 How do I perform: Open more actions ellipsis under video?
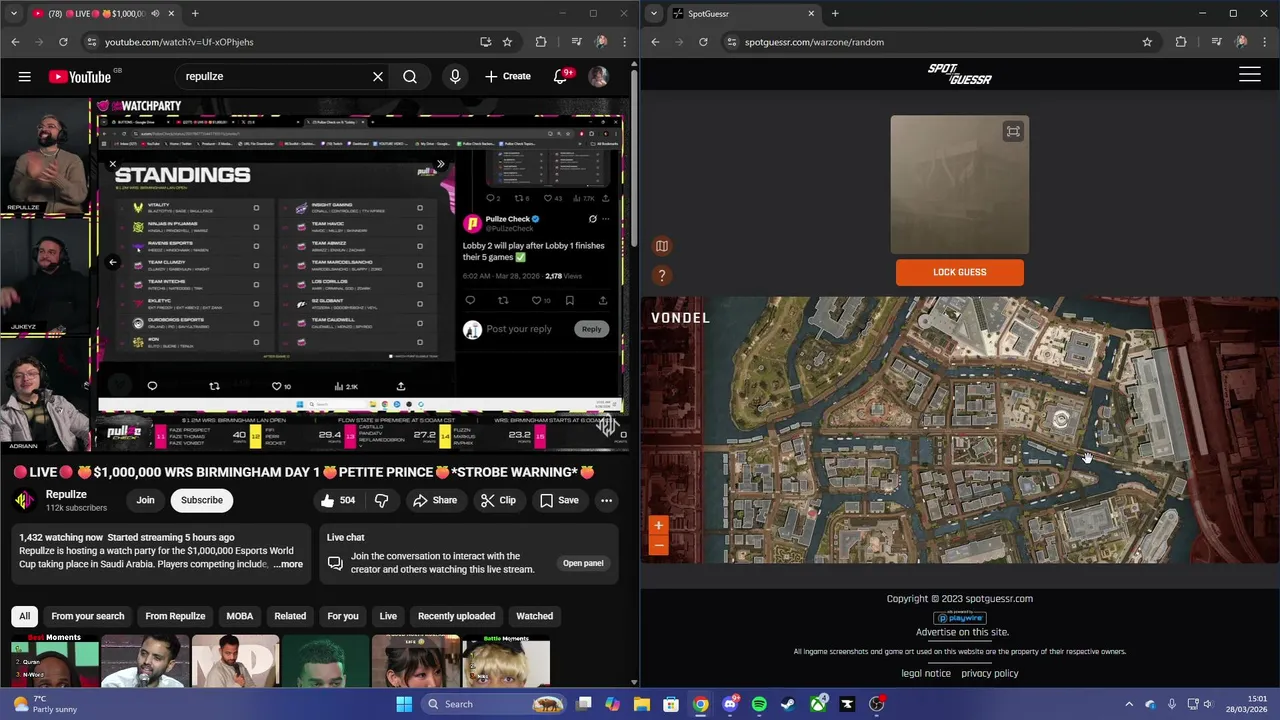606,500
